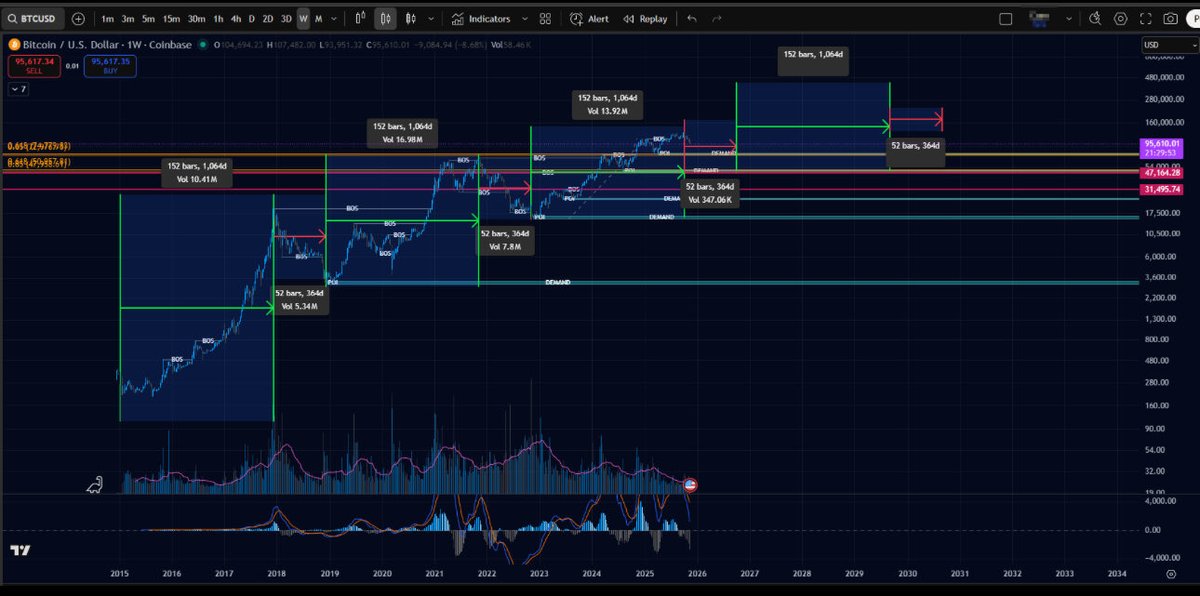Select the Bars chart style icon
The width and height of the screenshot is (1200, 596).
point(361,19)
